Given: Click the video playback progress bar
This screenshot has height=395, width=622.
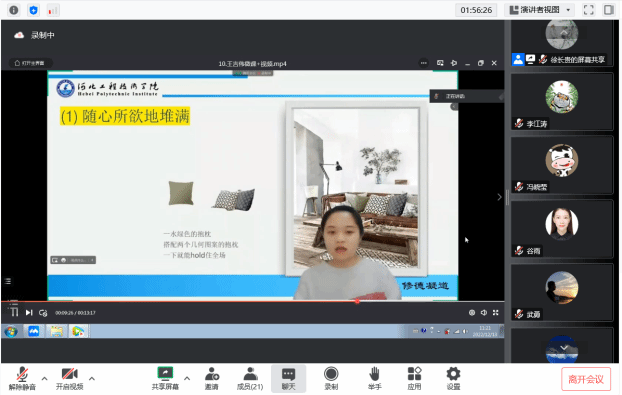Looking at the screenshot, I should [x=253, y=301].
